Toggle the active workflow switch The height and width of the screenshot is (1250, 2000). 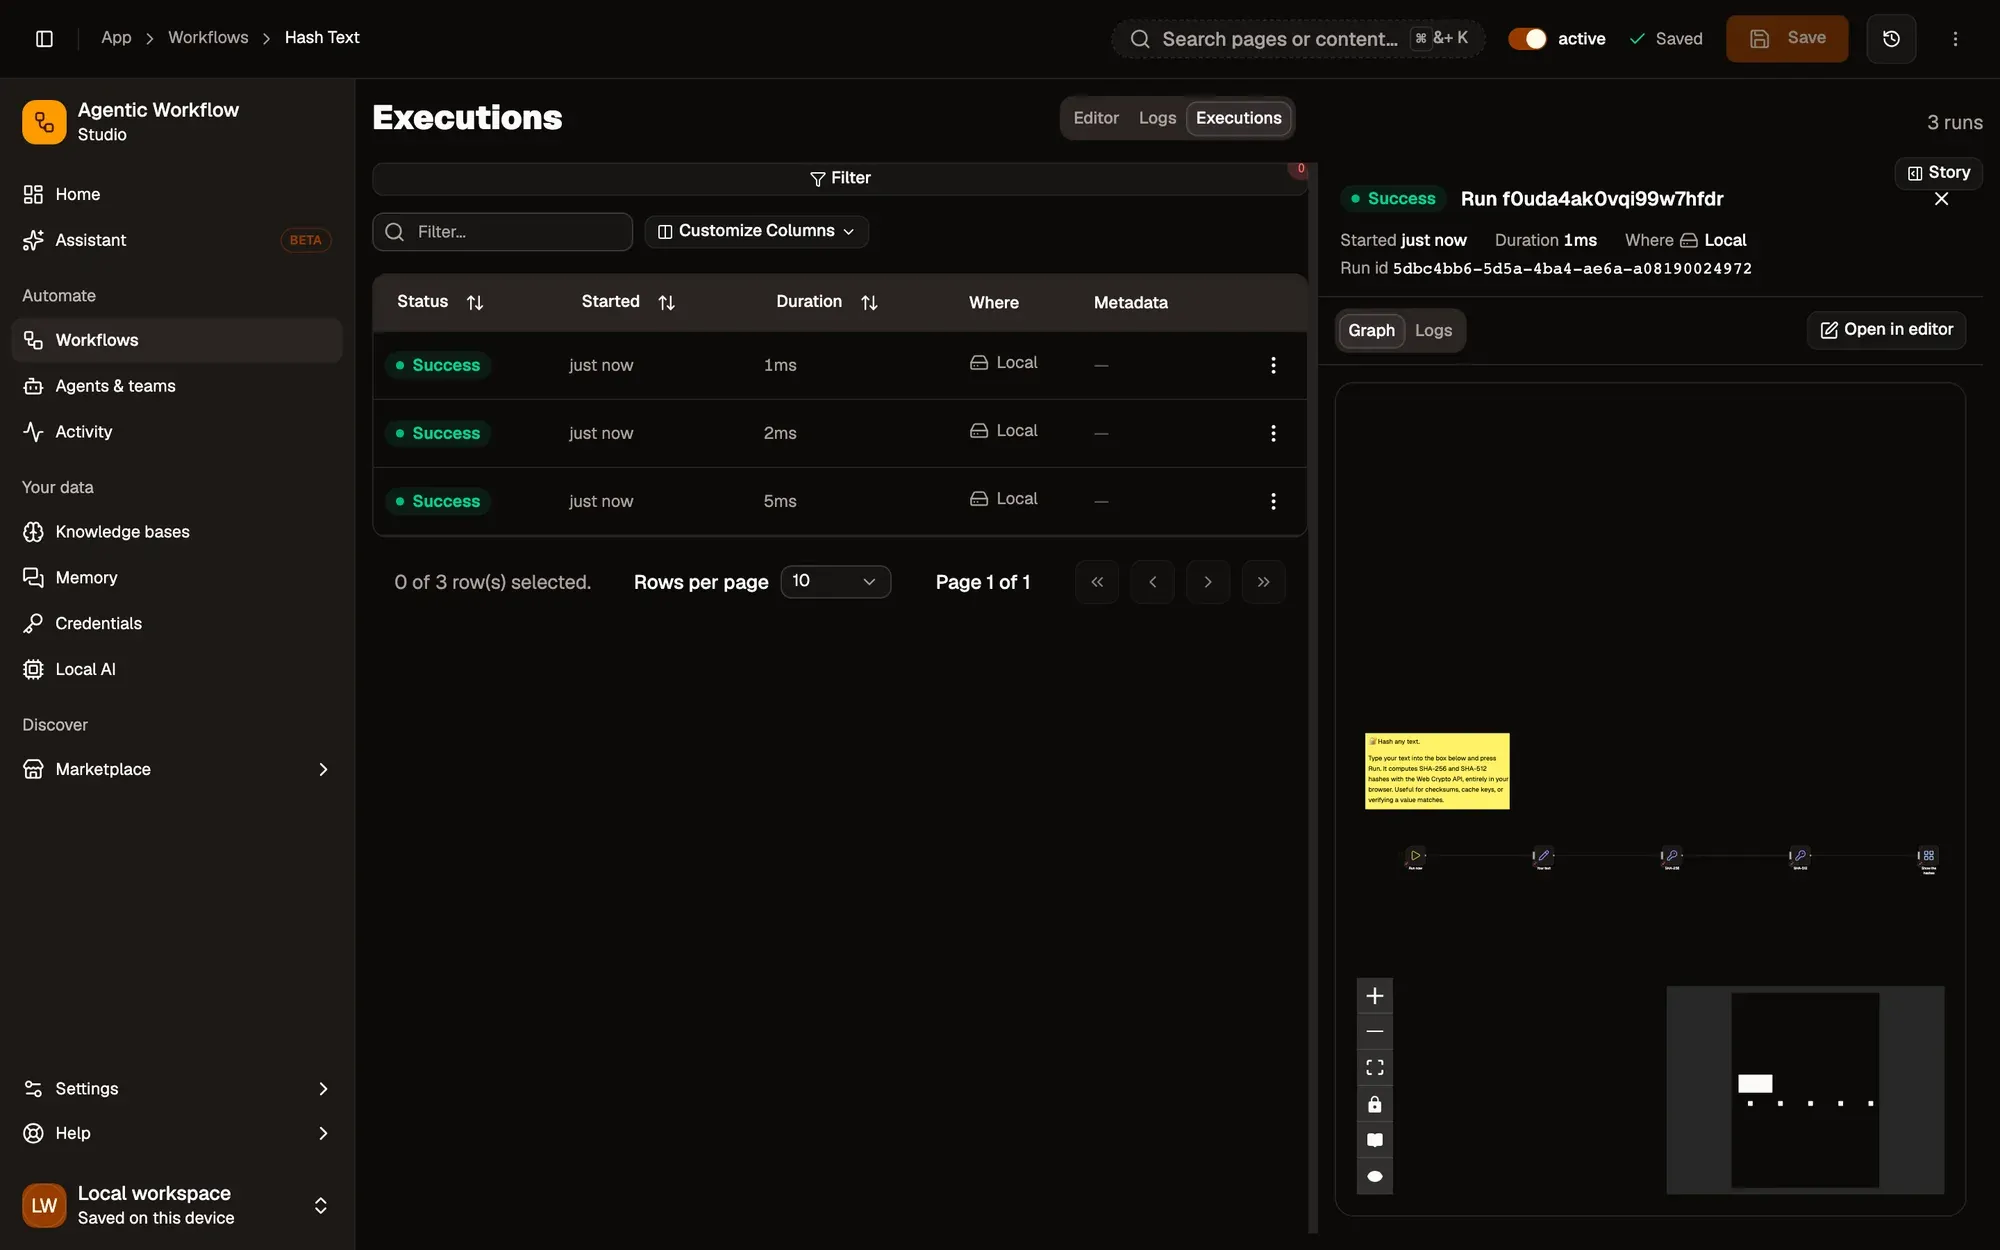click(1527, 38)
